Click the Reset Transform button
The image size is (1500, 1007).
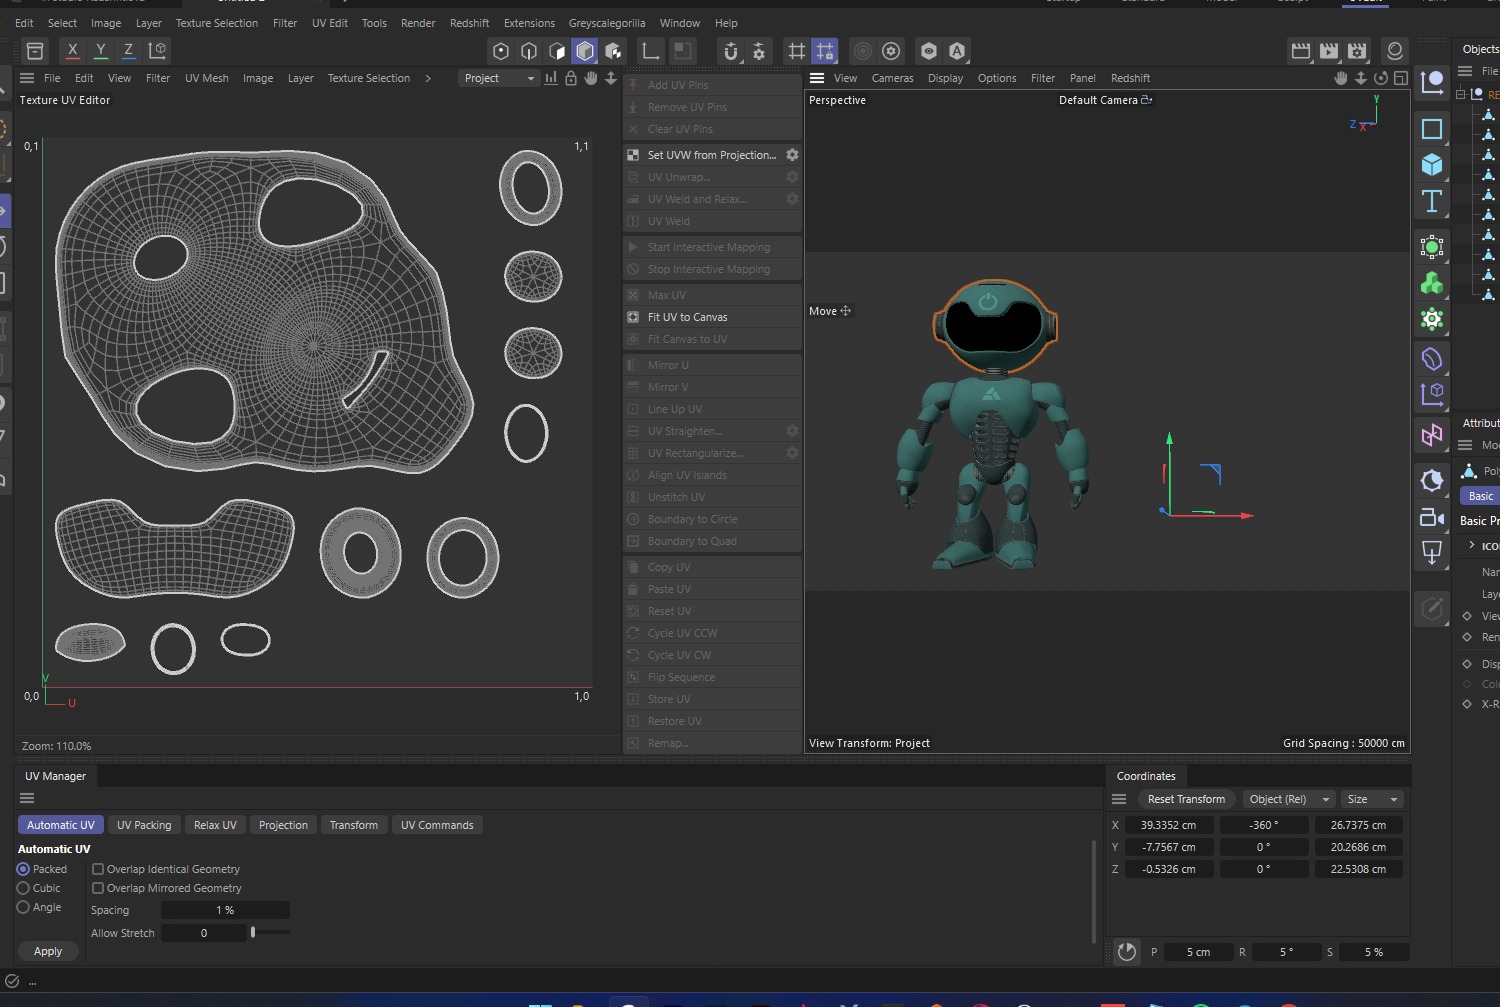(1186, 799)
